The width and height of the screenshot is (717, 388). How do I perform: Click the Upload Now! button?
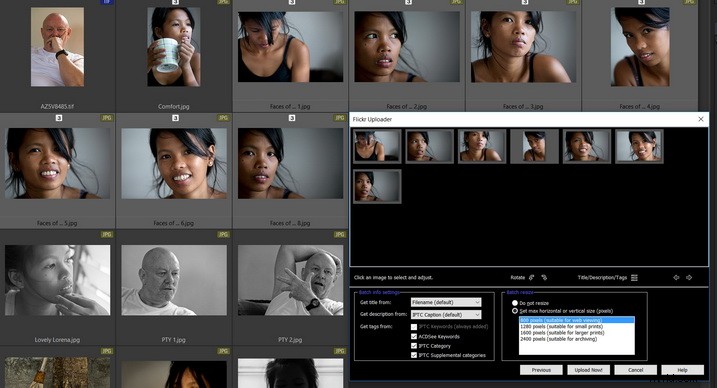click(x=589, y=370)
